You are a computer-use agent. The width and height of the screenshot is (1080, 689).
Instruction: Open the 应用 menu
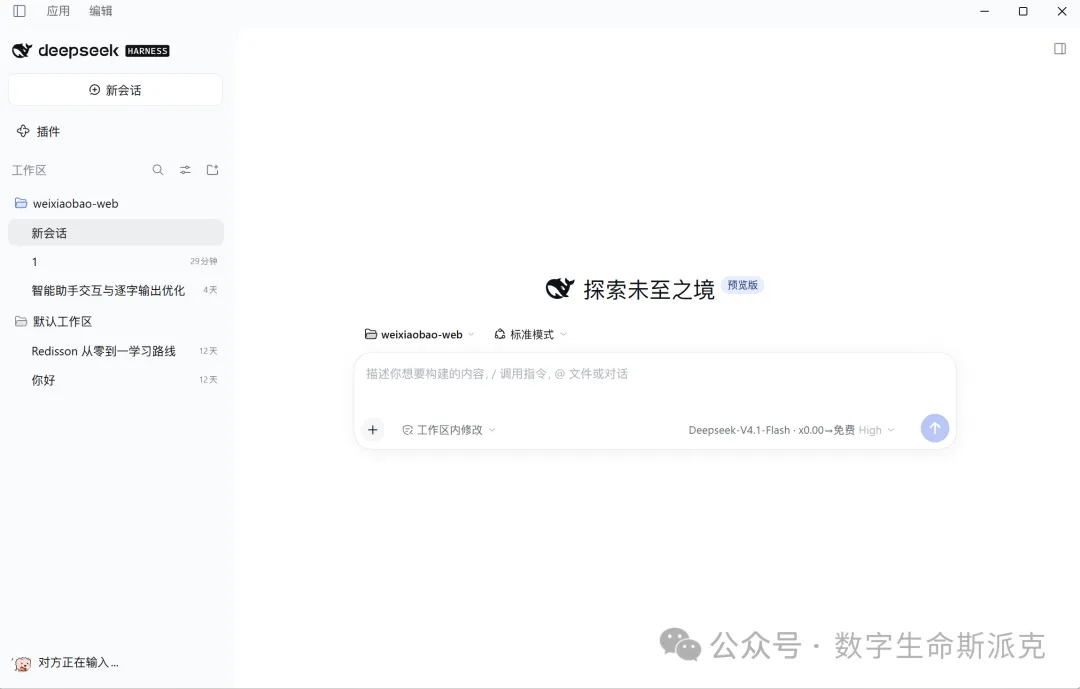coord(58,11)
